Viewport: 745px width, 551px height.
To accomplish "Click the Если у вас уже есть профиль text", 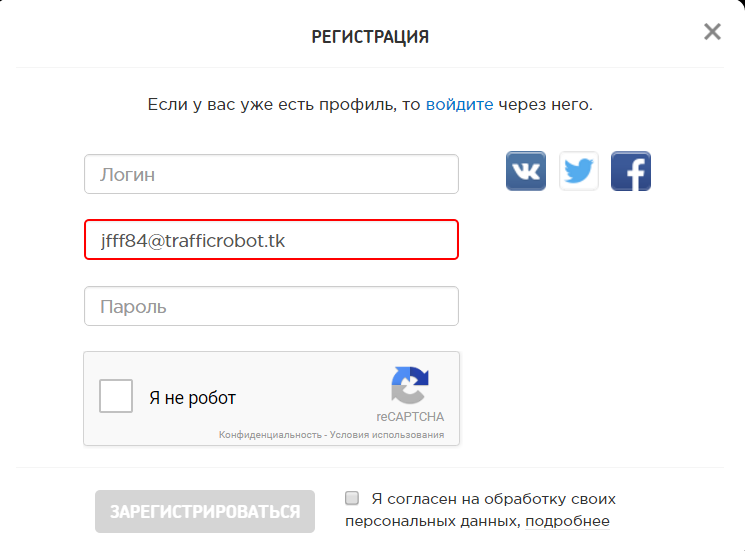I will pos(271,104).
